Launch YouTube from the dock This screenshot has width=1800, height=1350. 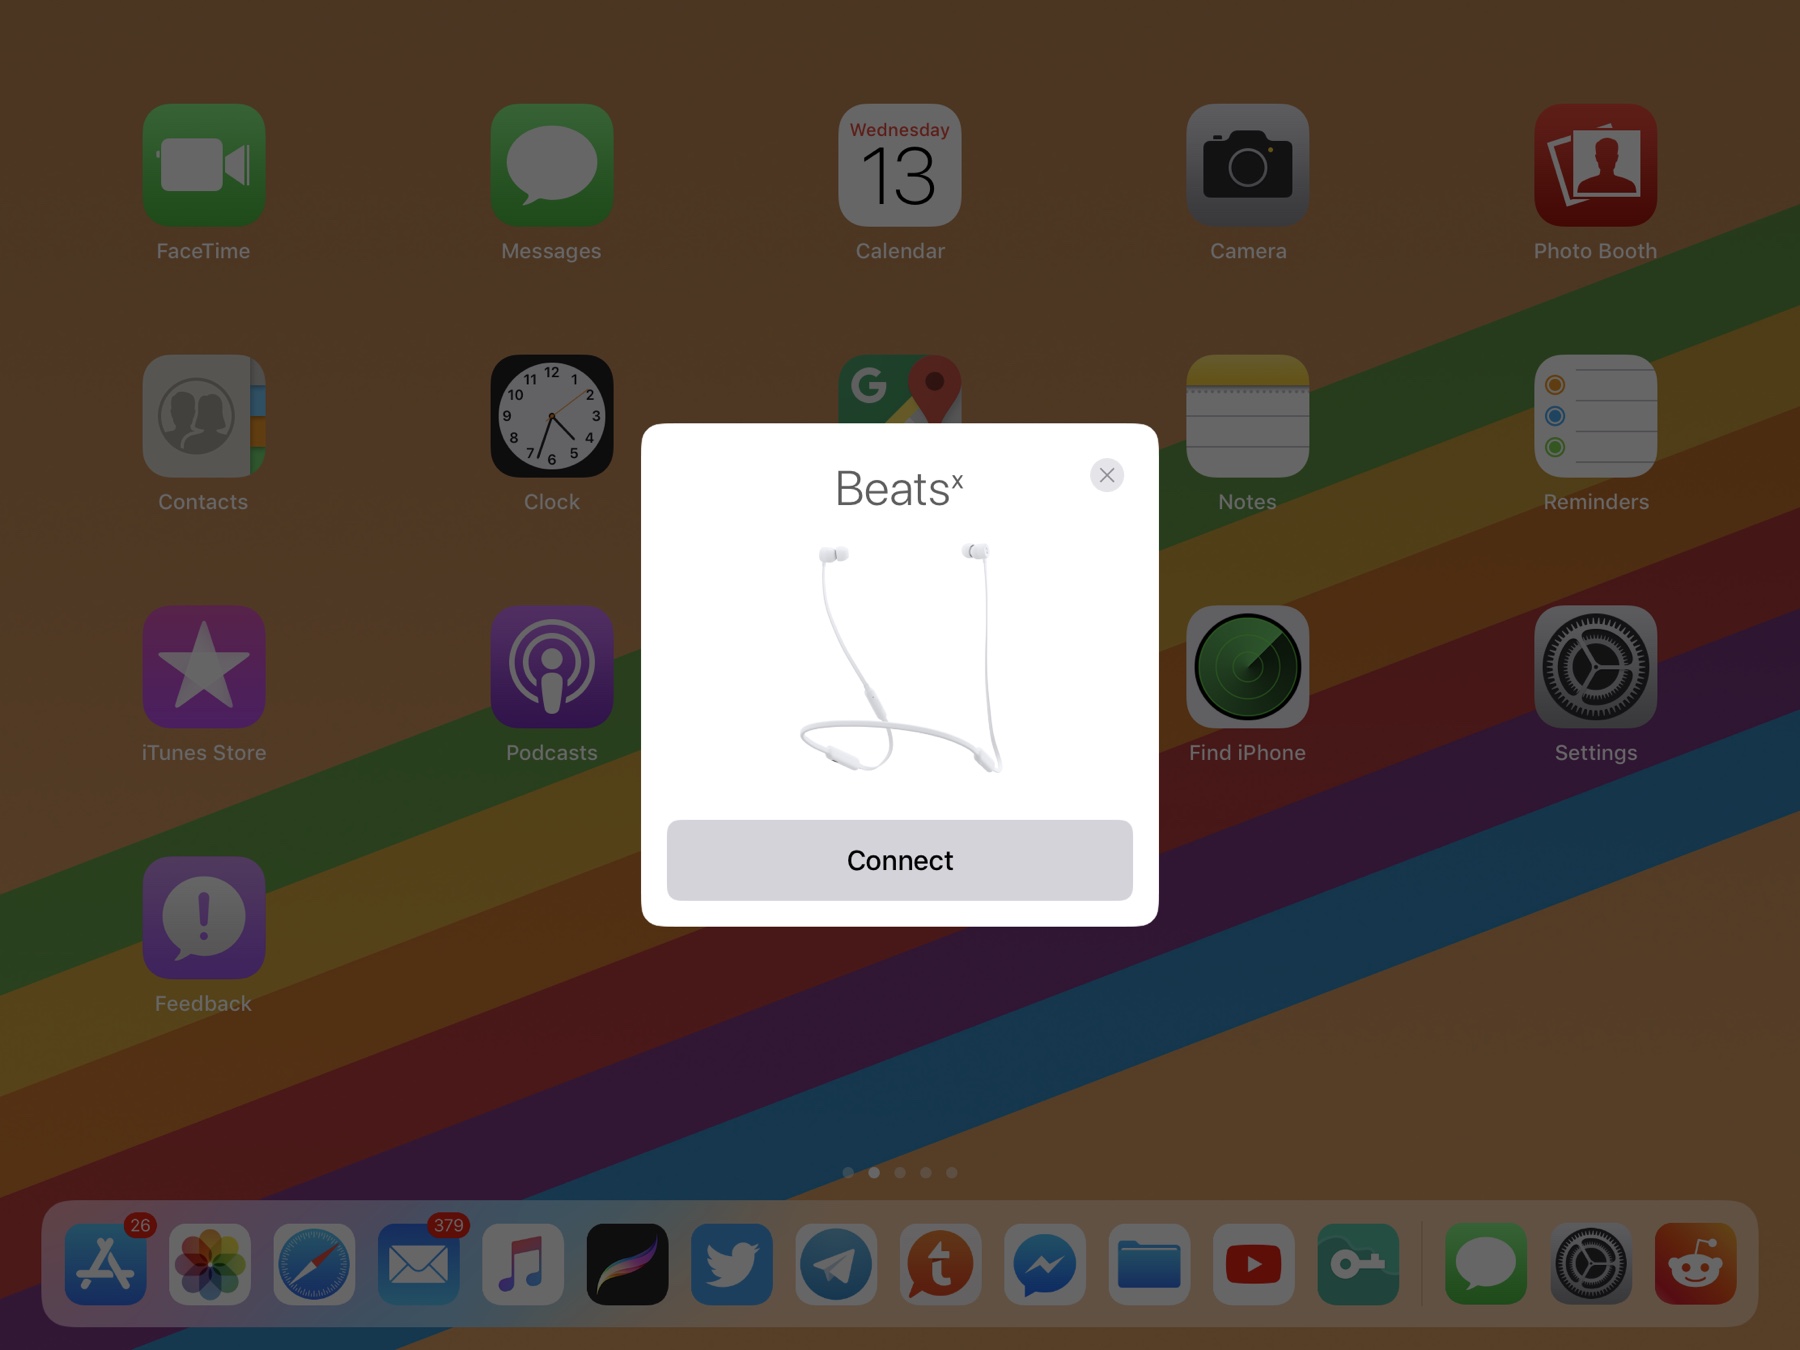point(1253,1264)
